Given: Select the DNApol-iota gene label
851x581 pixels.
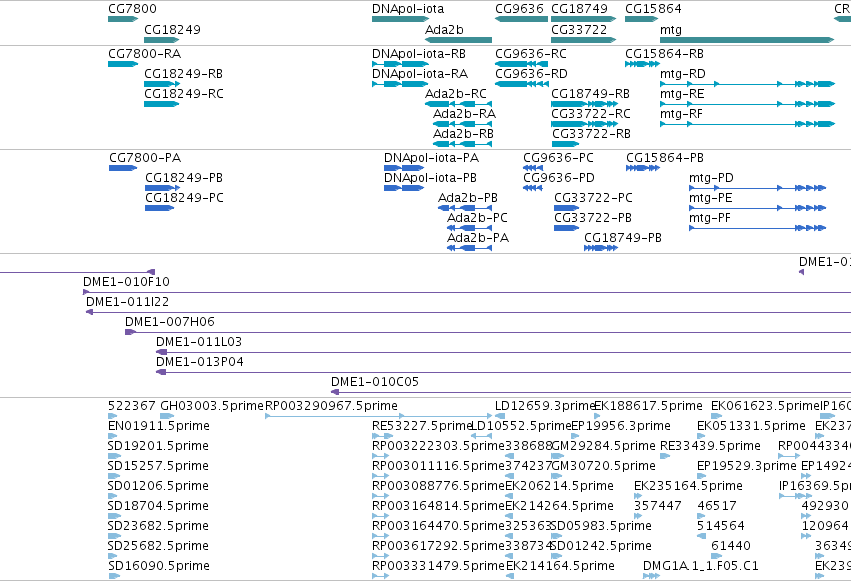Looking at the screenshot, I should [408, 9].
